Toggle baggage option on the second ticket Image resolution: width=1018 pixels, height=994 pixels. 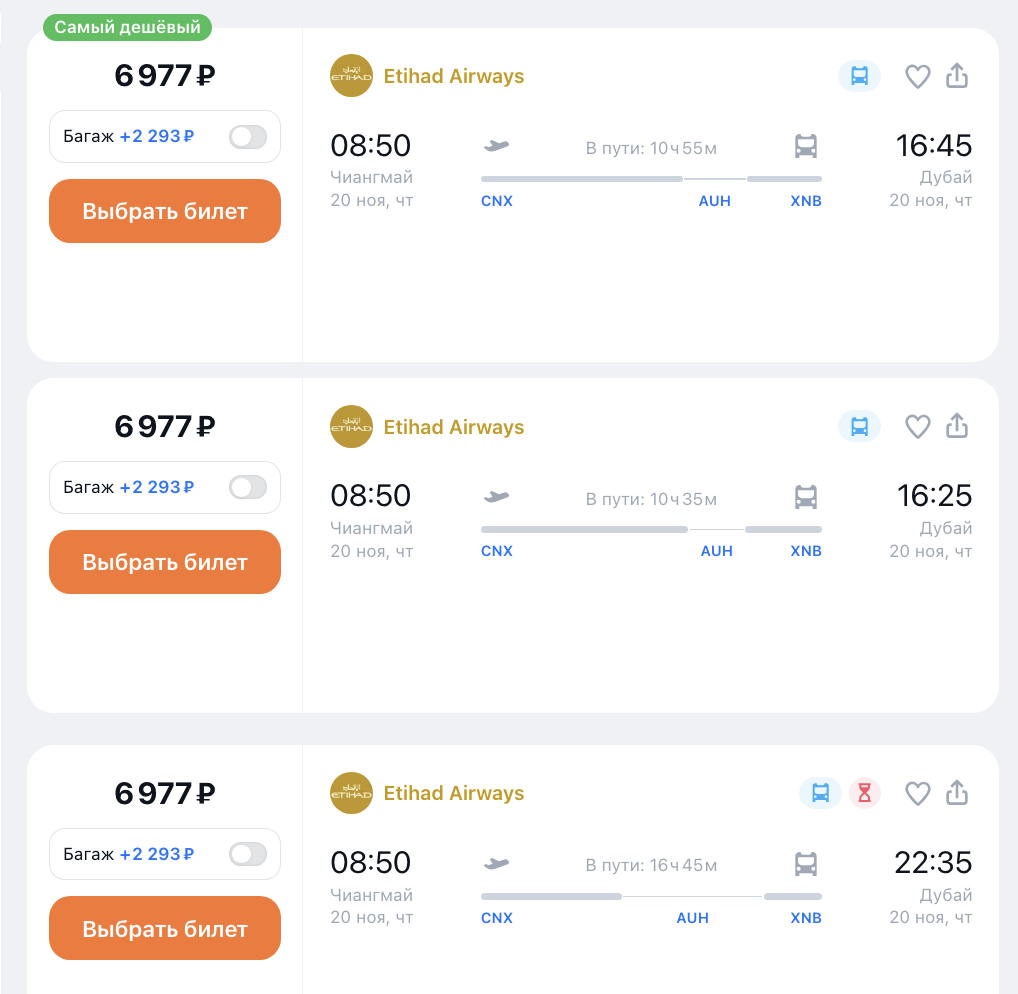(248, 487)
